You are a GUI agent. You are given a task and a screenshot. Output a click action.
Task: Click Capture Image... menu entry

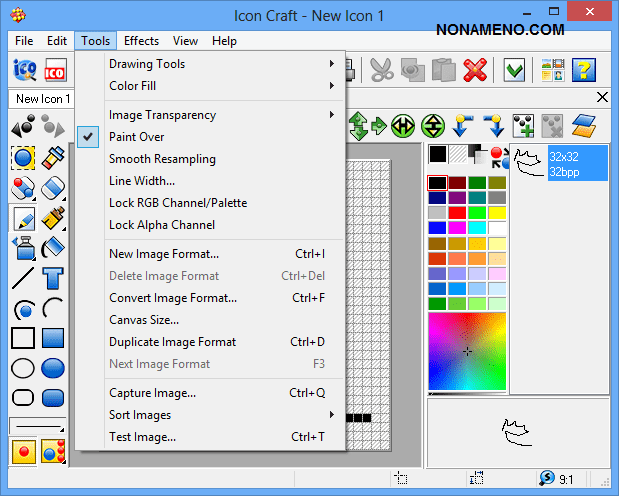[x=152, y=393]
